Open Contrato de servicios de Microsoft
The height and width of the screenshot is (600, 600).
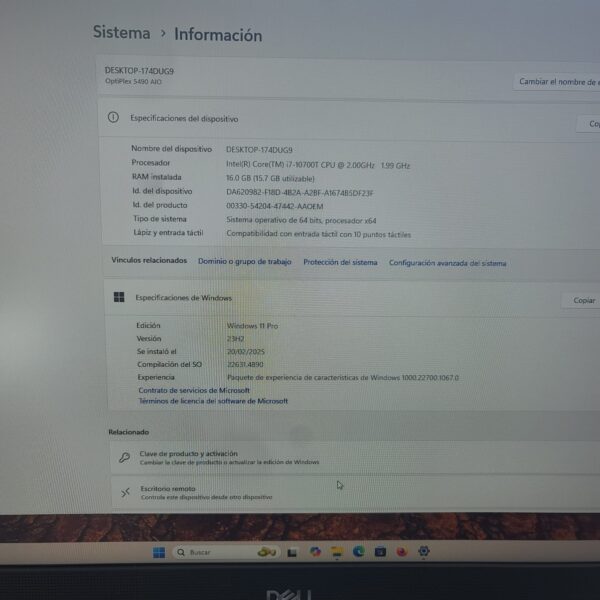coord(194,390)
